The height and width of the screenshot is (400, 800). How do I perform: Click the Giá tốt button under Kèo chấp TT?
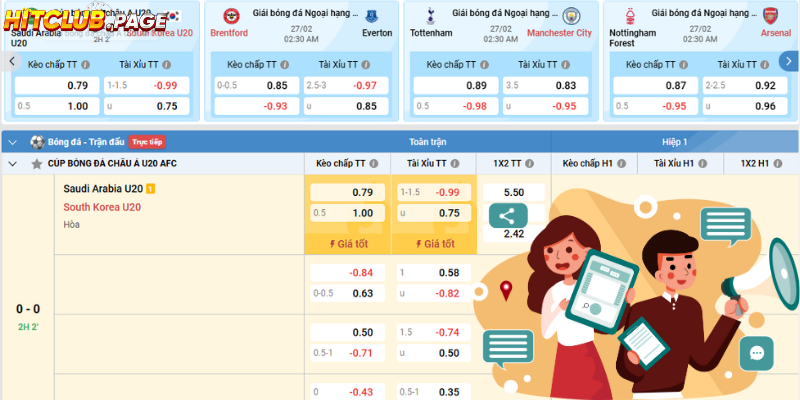349,243
